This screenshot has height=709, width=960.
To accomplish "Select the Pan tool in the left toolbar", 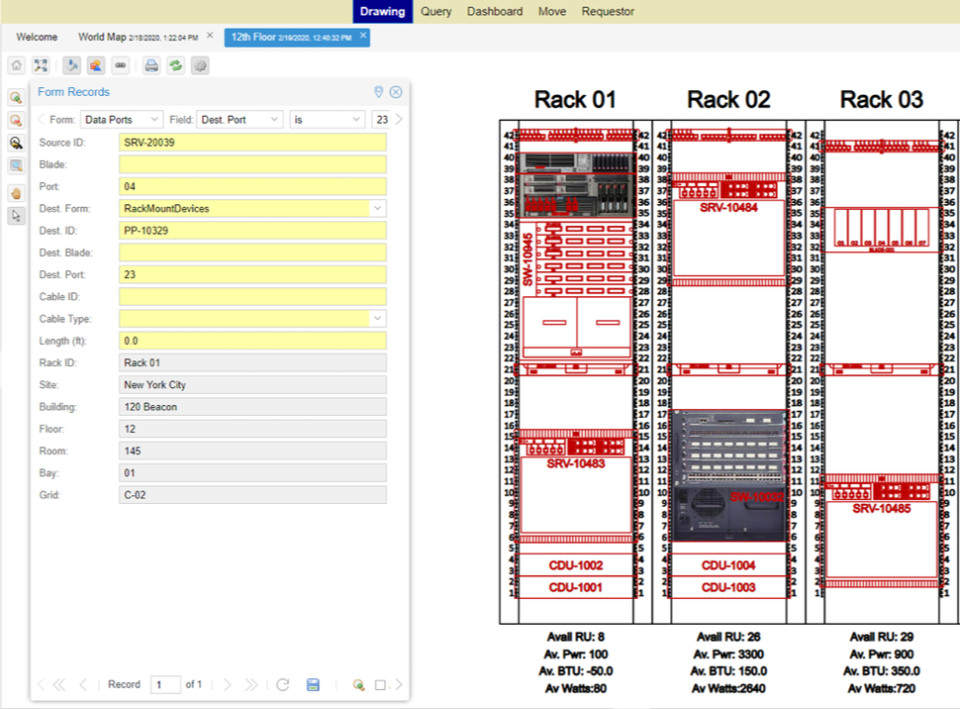I will [16, 192].
